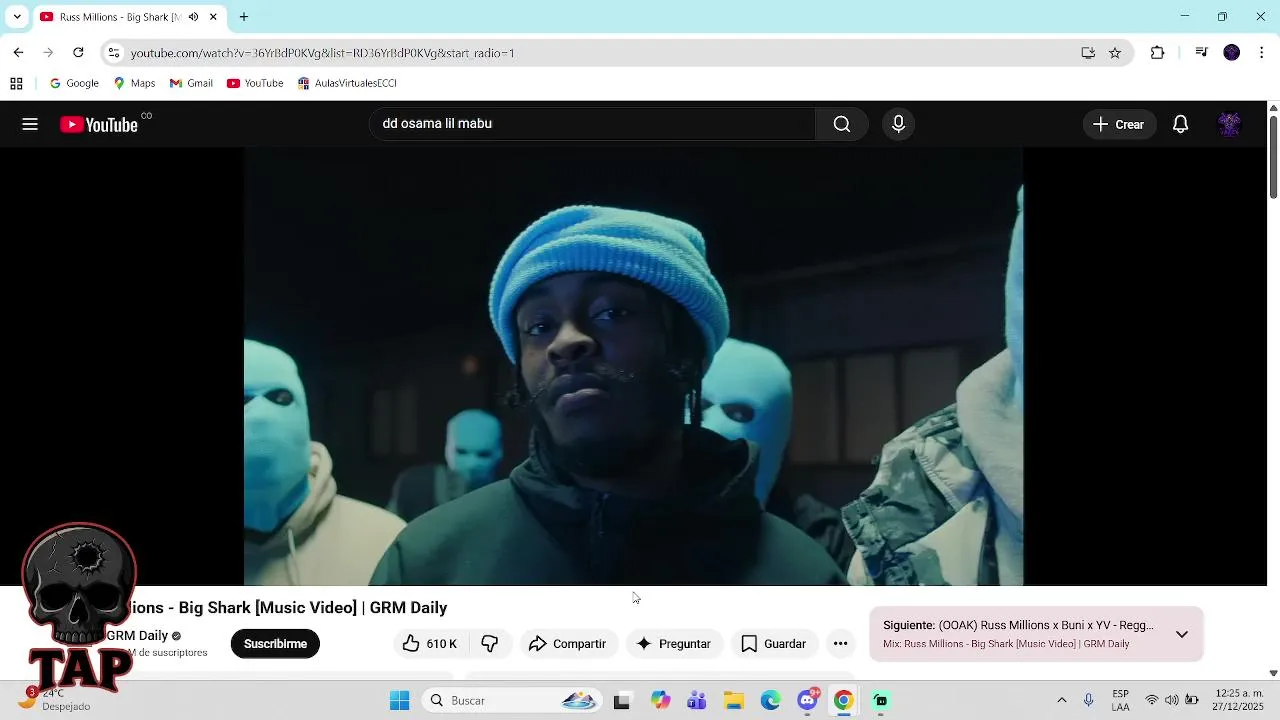Image resolution: width=1280 pixels, height=720 pixels.
Task: Expand the Siguiente mix playlist panel
Action: coord(1182,634)
